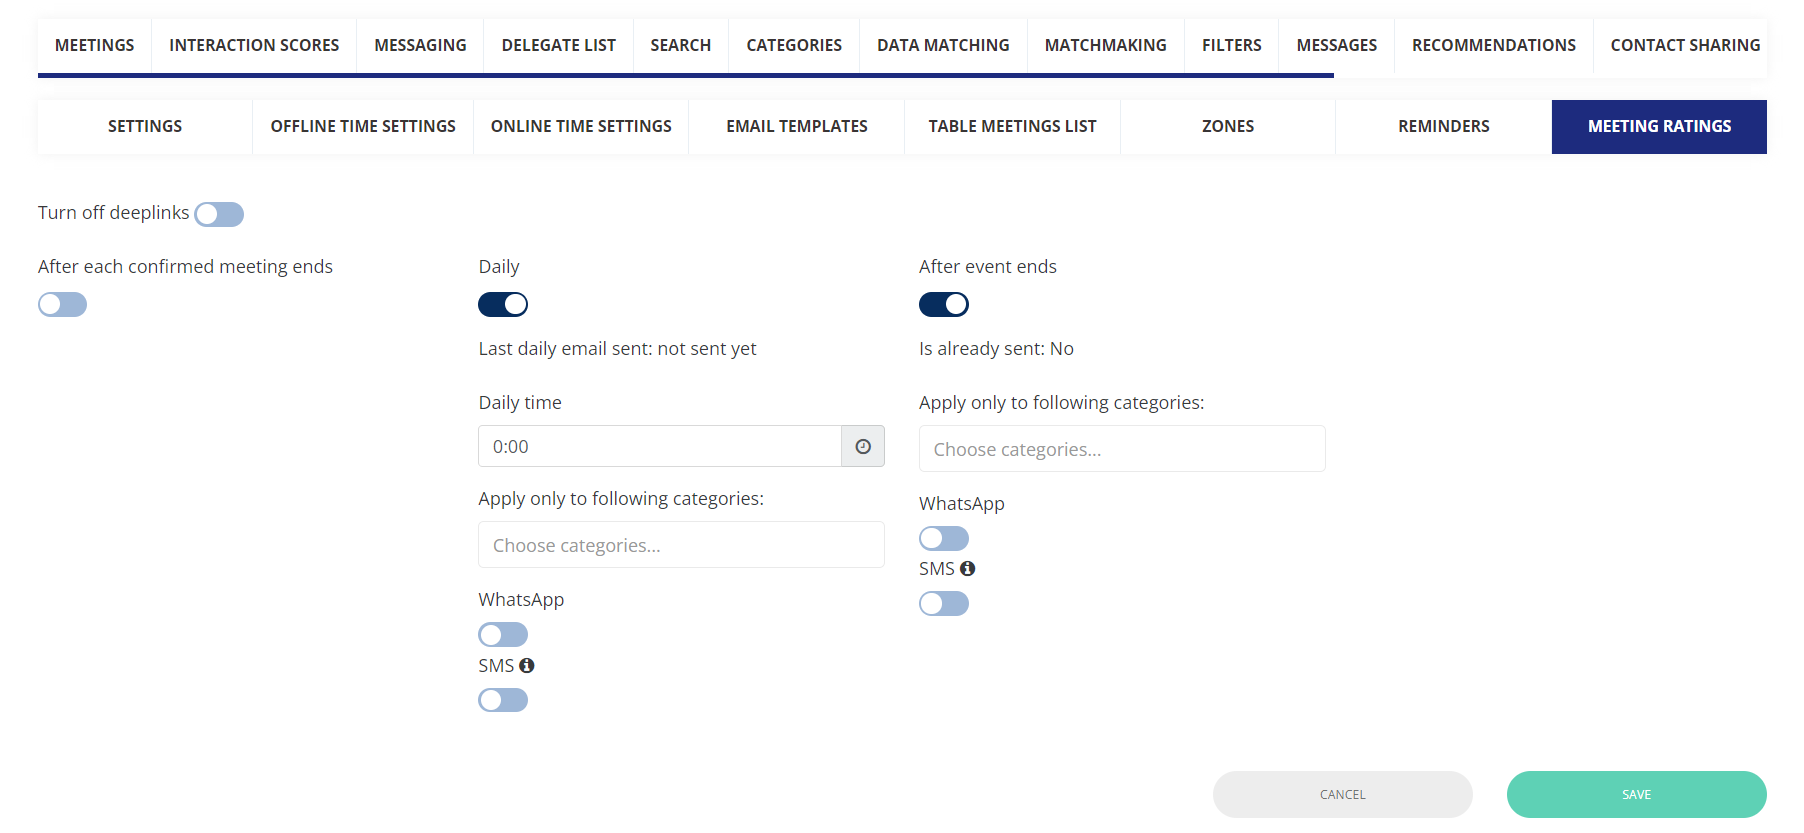Click 'Last daily email sent: not sent yet' text
Image resolution: width=1804 pixels, height=833 pixels.
point(617,349)
